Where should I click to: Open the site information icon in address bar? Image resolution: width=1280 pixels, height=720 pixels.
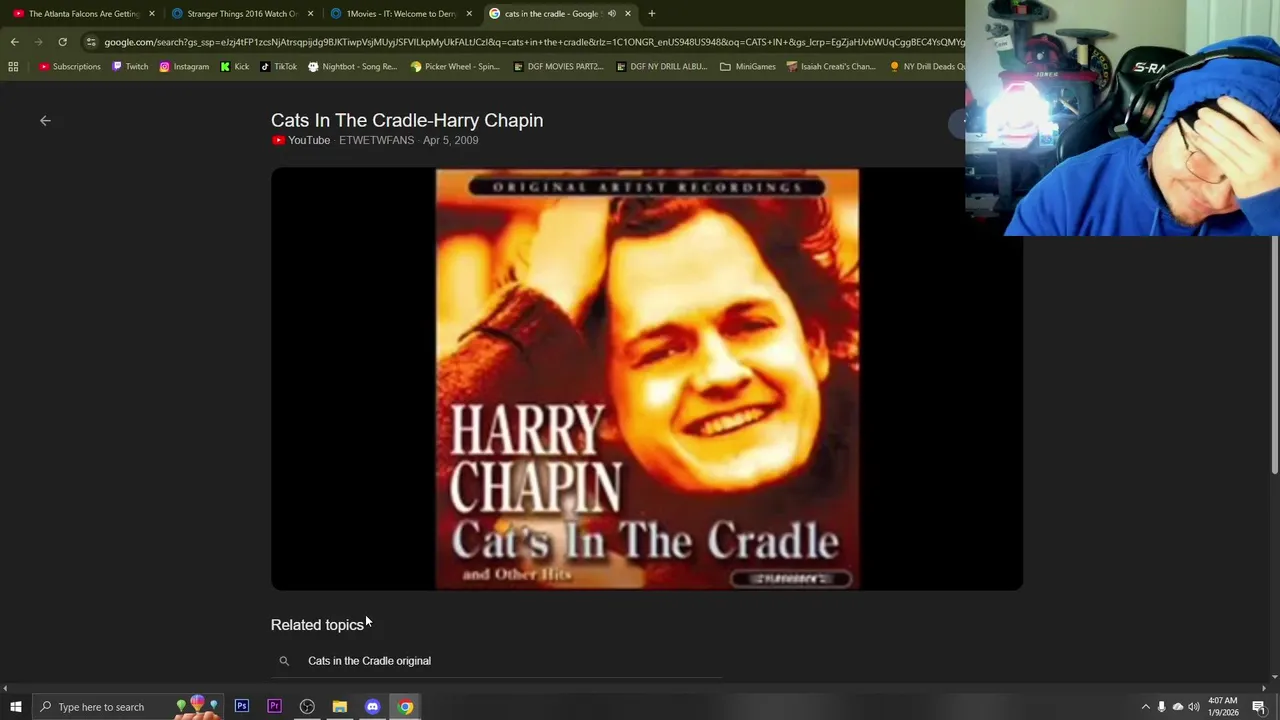click(x=91, y=42)
